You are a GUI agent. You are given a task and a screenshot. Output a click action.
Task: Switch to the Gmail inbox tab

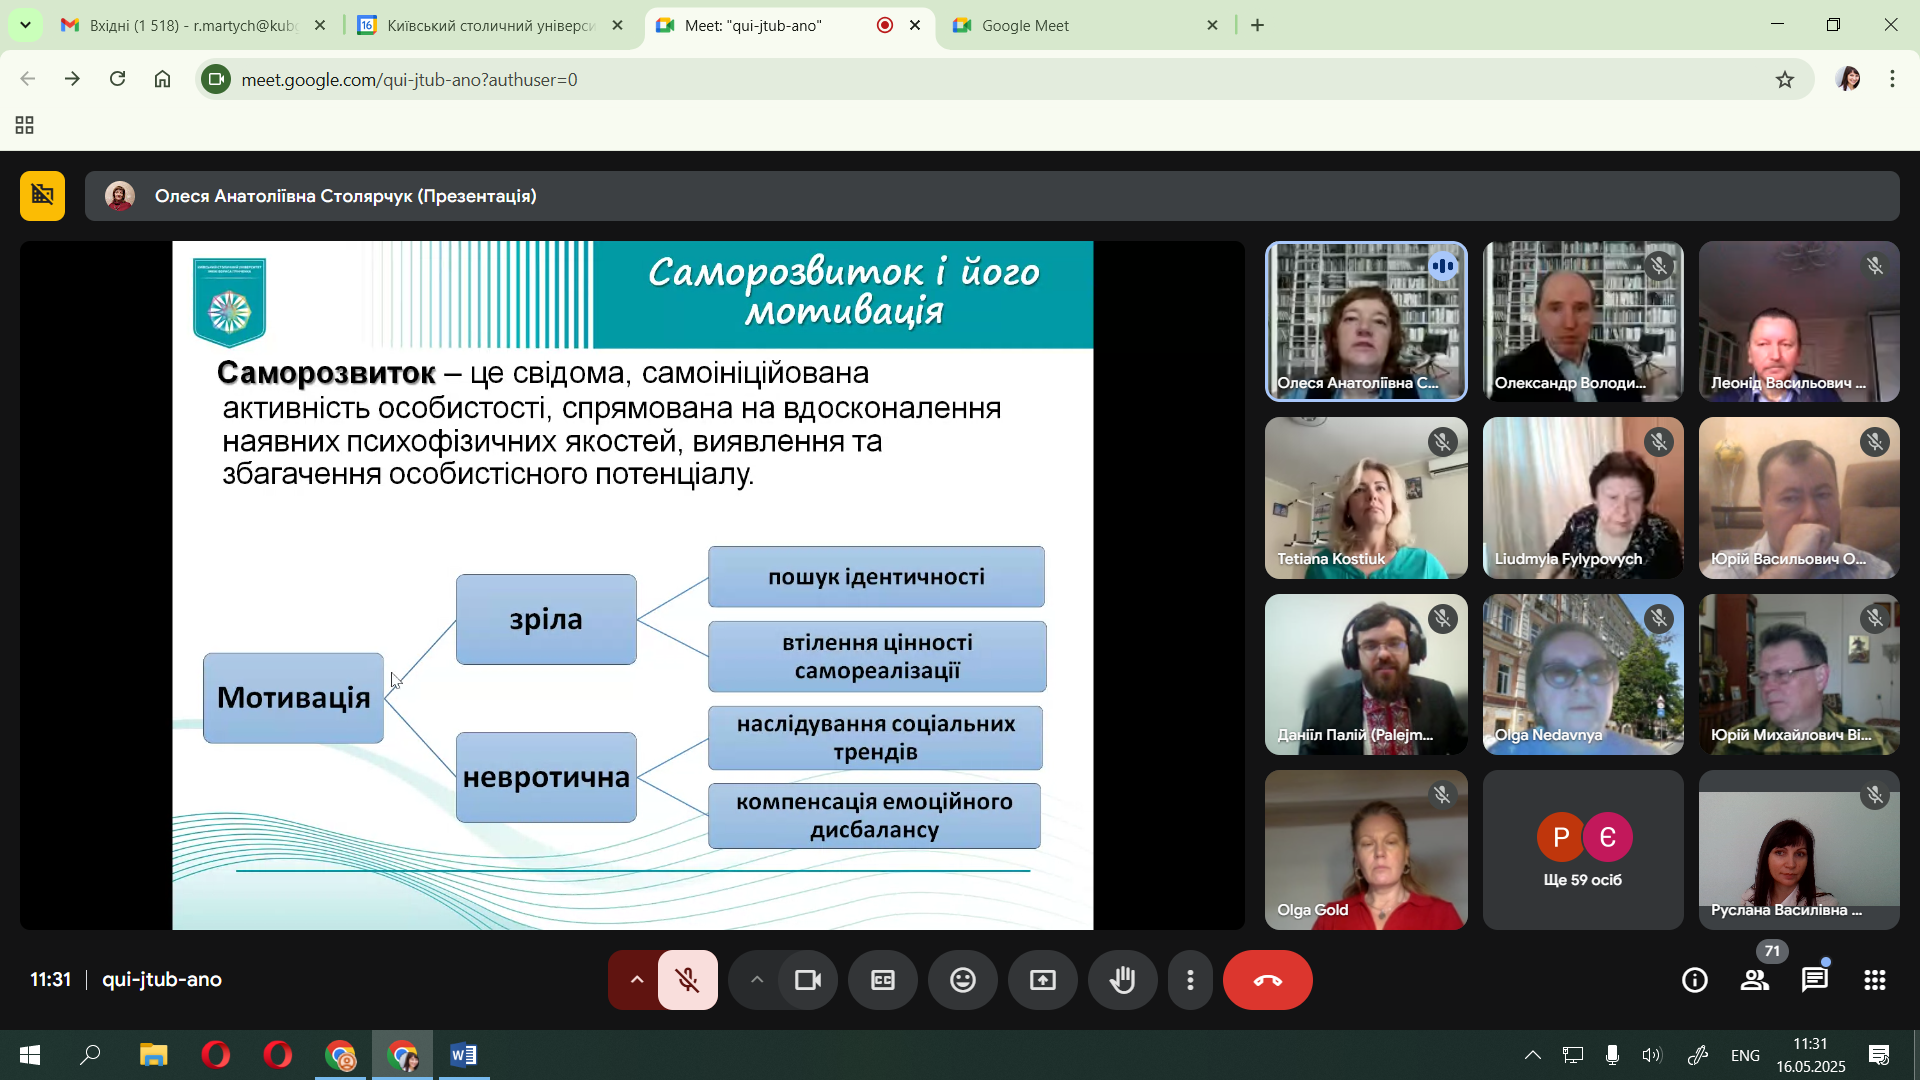190,25
